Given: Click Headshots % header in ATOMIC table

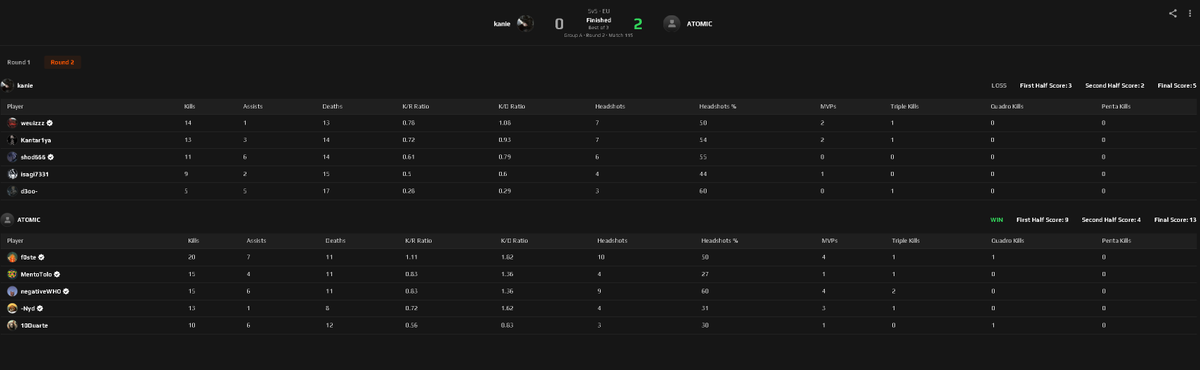Looking at the screenshot, I should 719,240.
